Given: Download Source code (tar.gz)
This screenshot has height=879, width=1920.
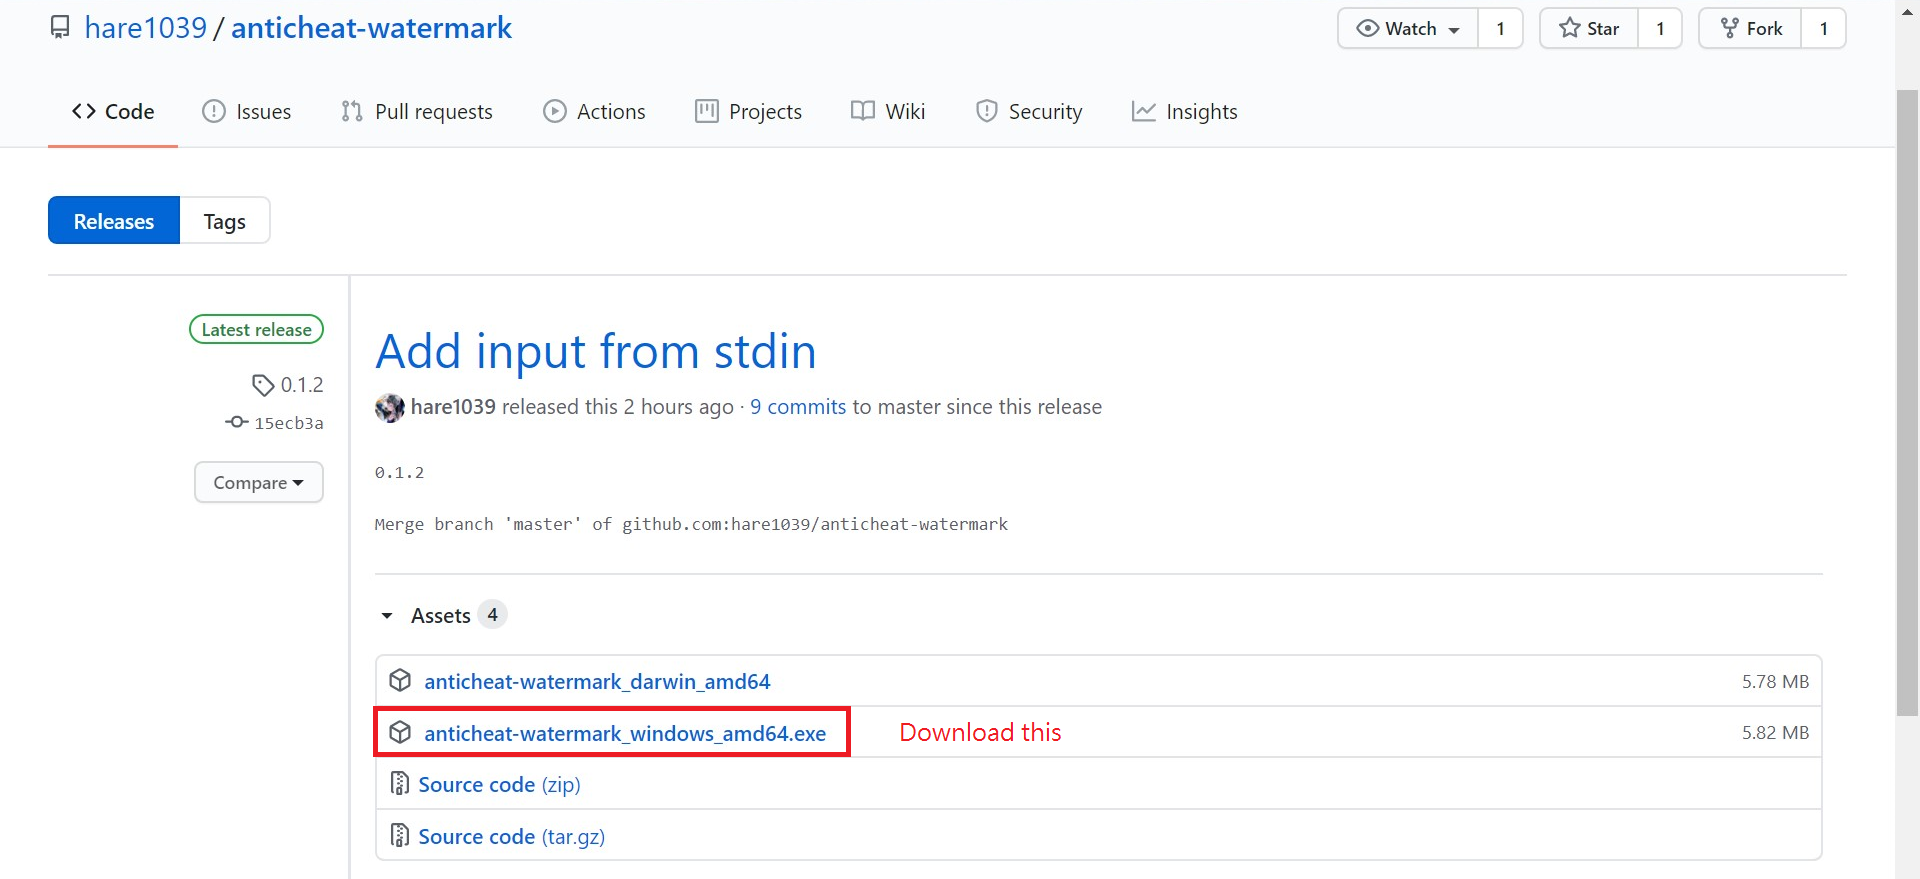Looking at the screenshot, I should (512, 836).
